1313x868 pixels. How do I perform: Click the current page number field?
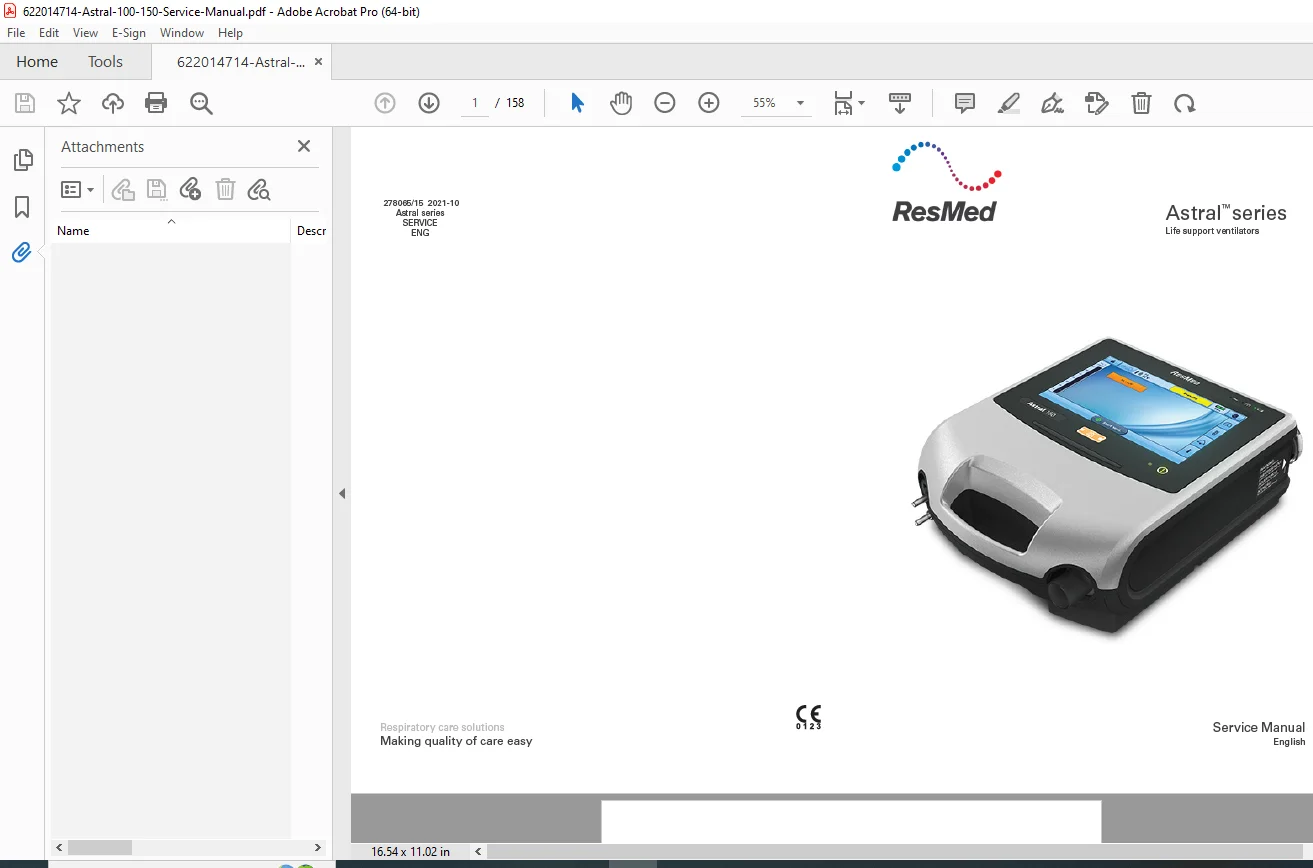(x=475, y=103)
